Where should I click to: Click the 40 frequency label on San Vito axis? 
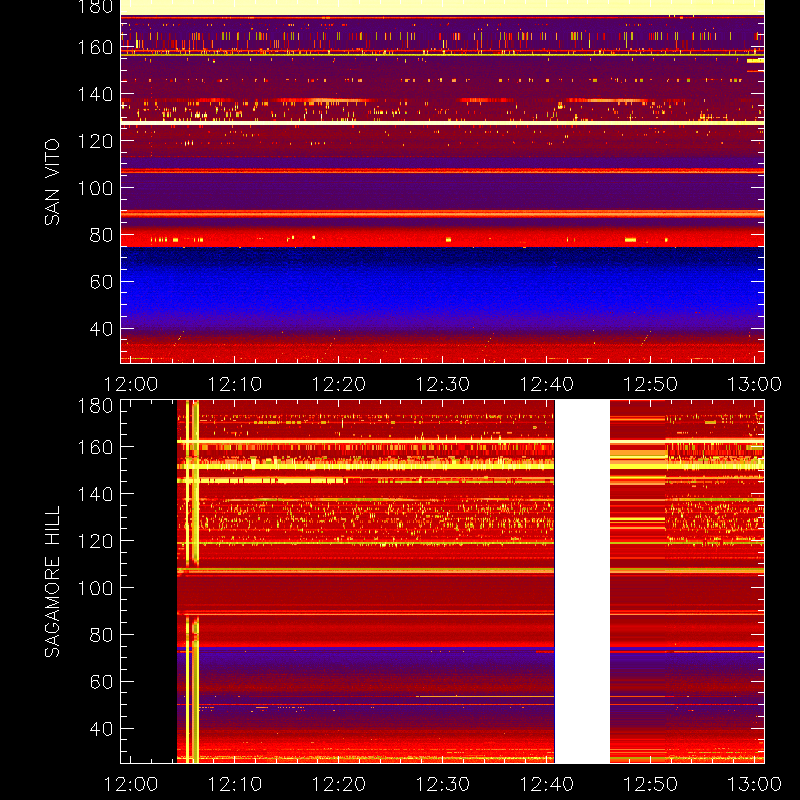101,329
